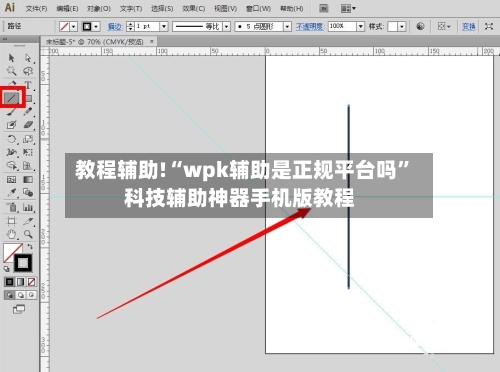Select the Free Transform tool
The image size is (500, 372).
click(28, 152)
